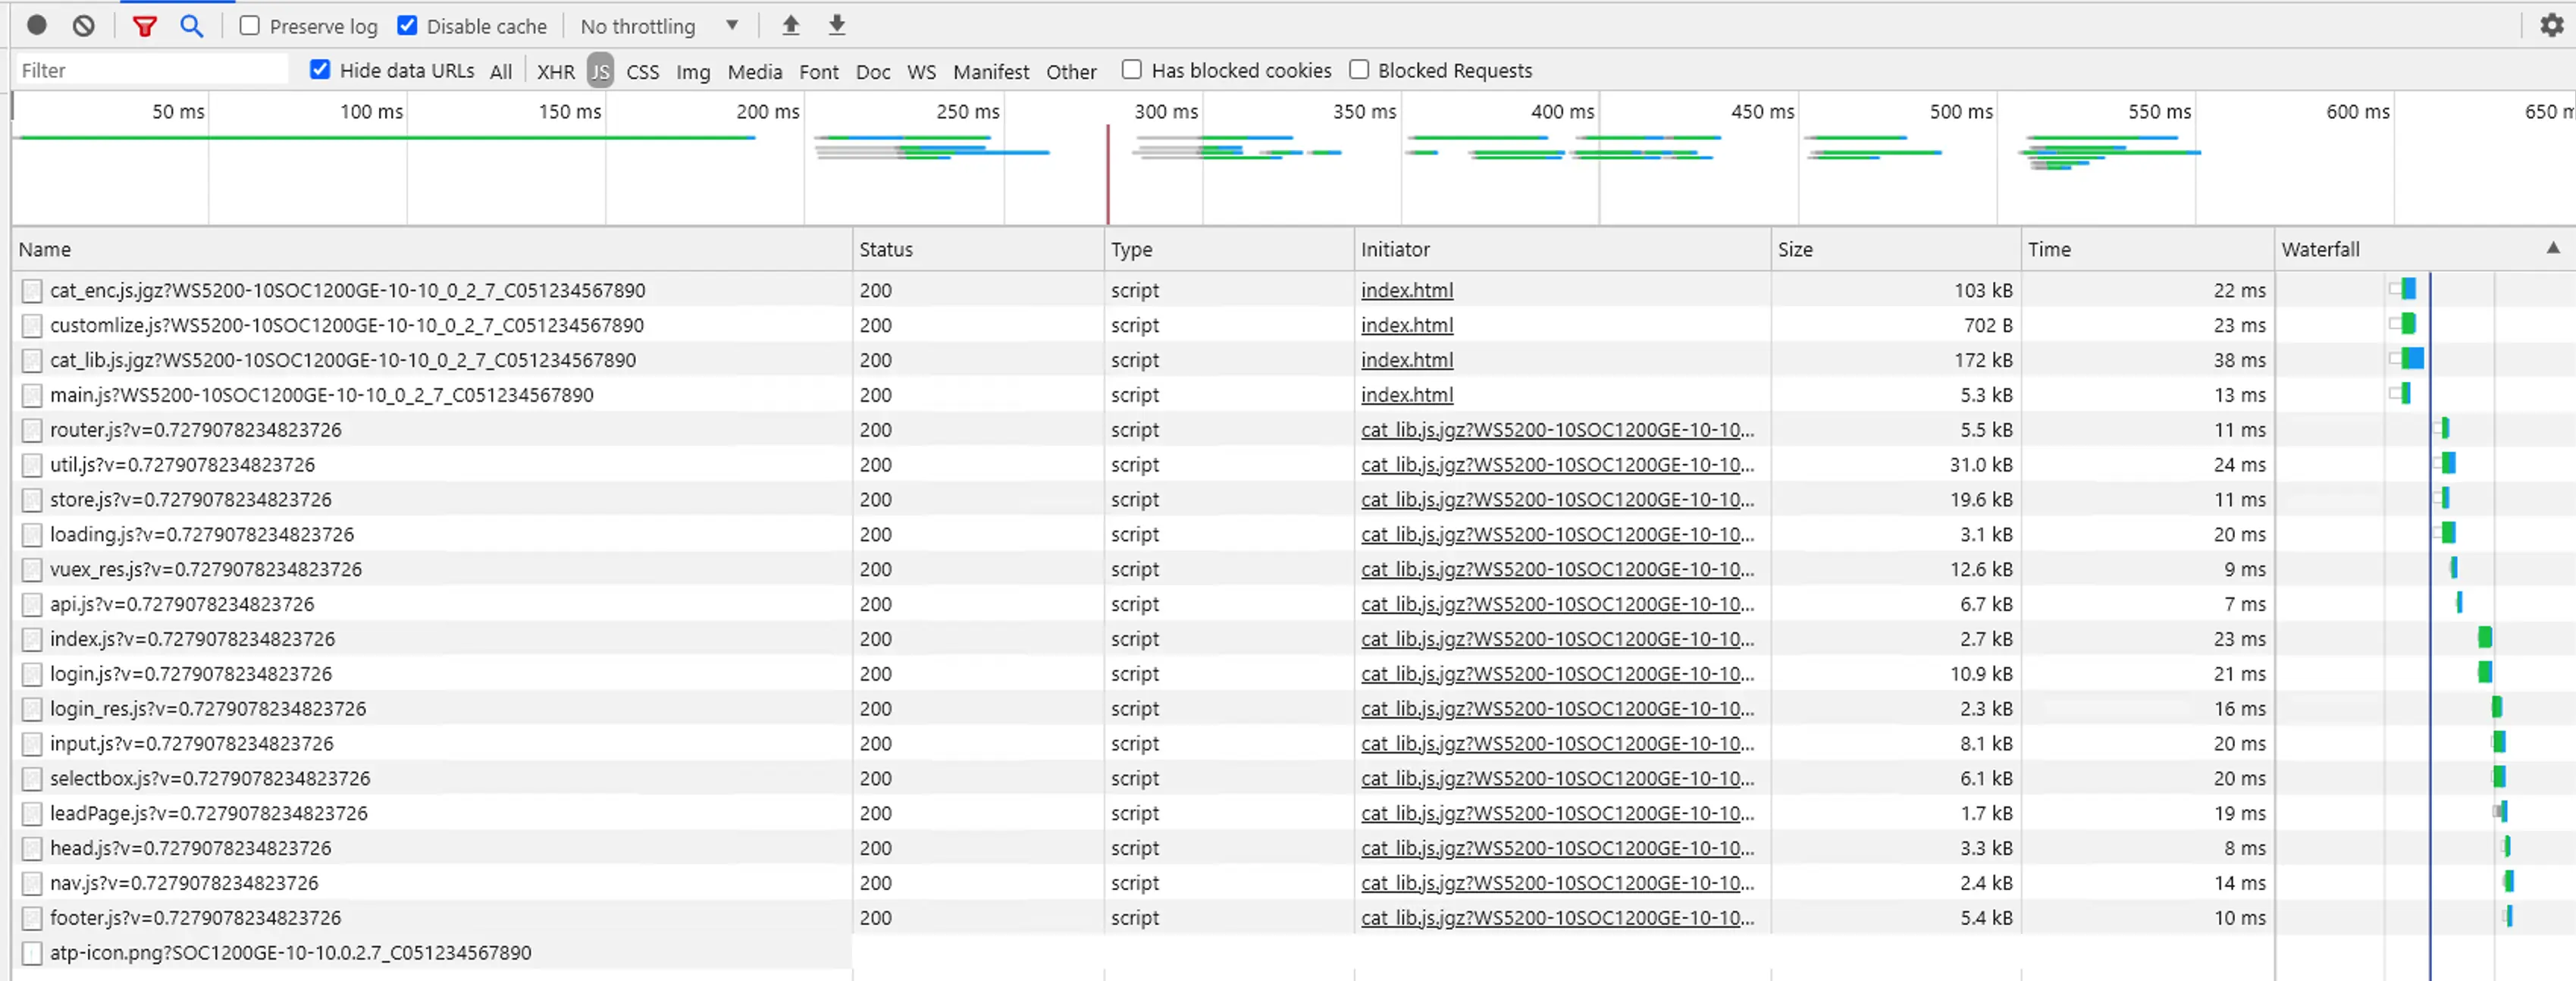The height and width of the screenshot is (981, 2576).
Task: Click the import HAR upload arrow
Action: 790,25
